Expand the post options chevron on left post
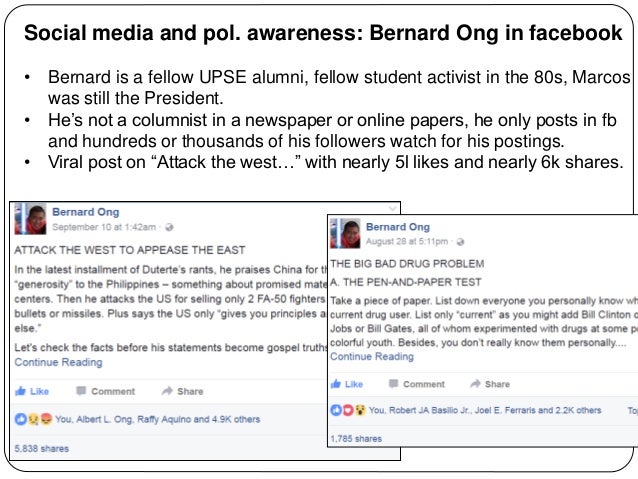Image resolution: width=638 pixels, height=479 pixels. click(392, 209)
